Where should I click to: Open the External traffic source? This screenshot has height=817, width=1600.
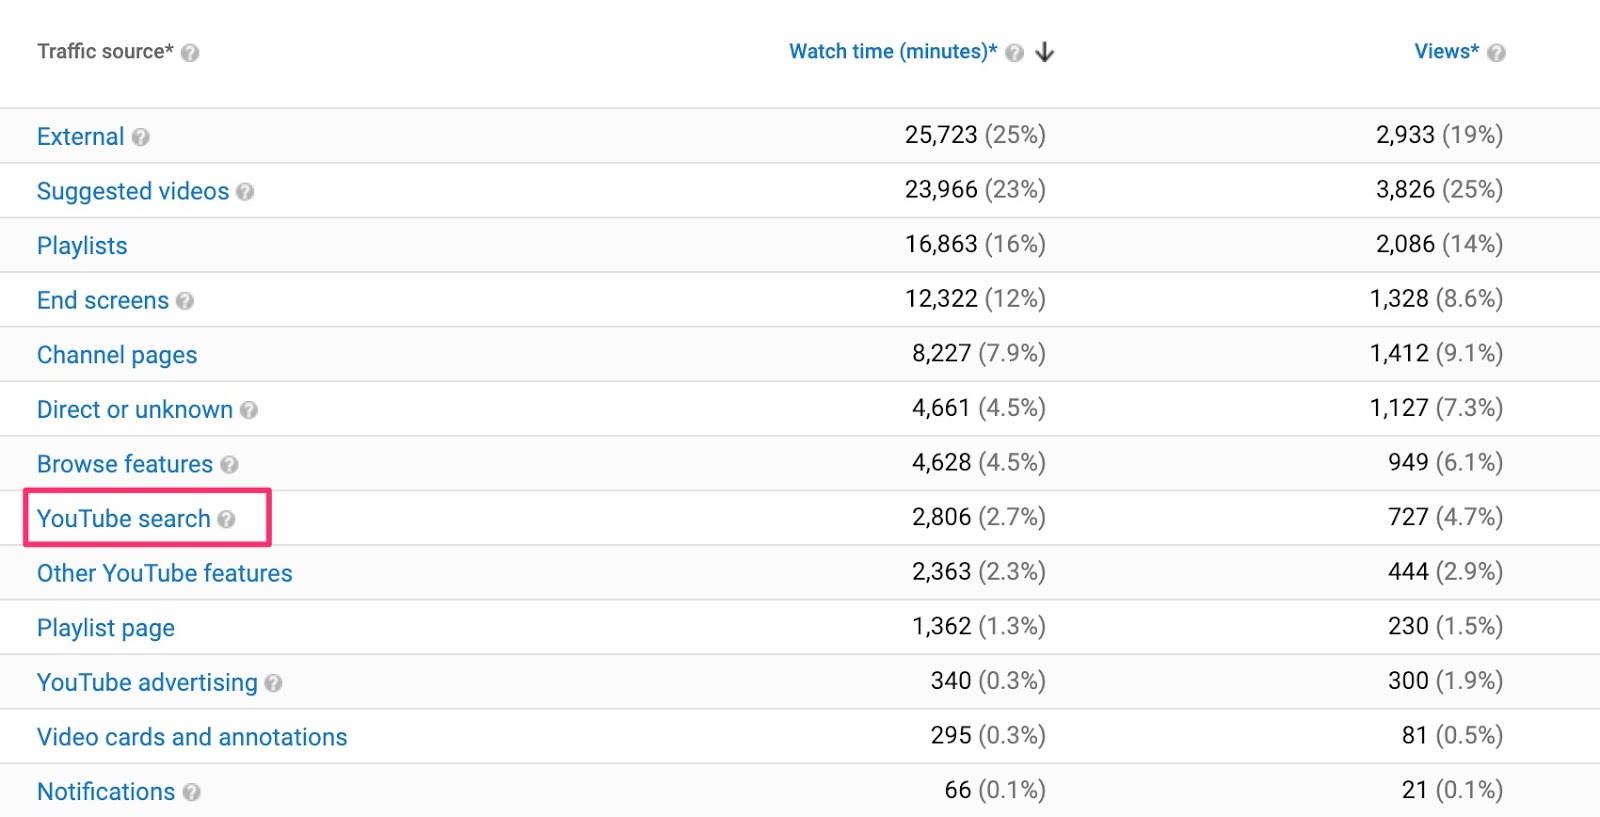click(x=79, y=137)
